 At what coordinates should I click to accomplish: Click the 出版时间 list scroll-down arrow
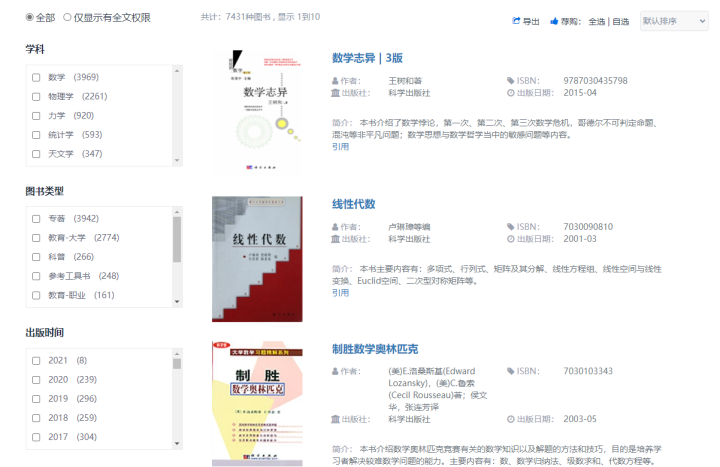[177, 444]
